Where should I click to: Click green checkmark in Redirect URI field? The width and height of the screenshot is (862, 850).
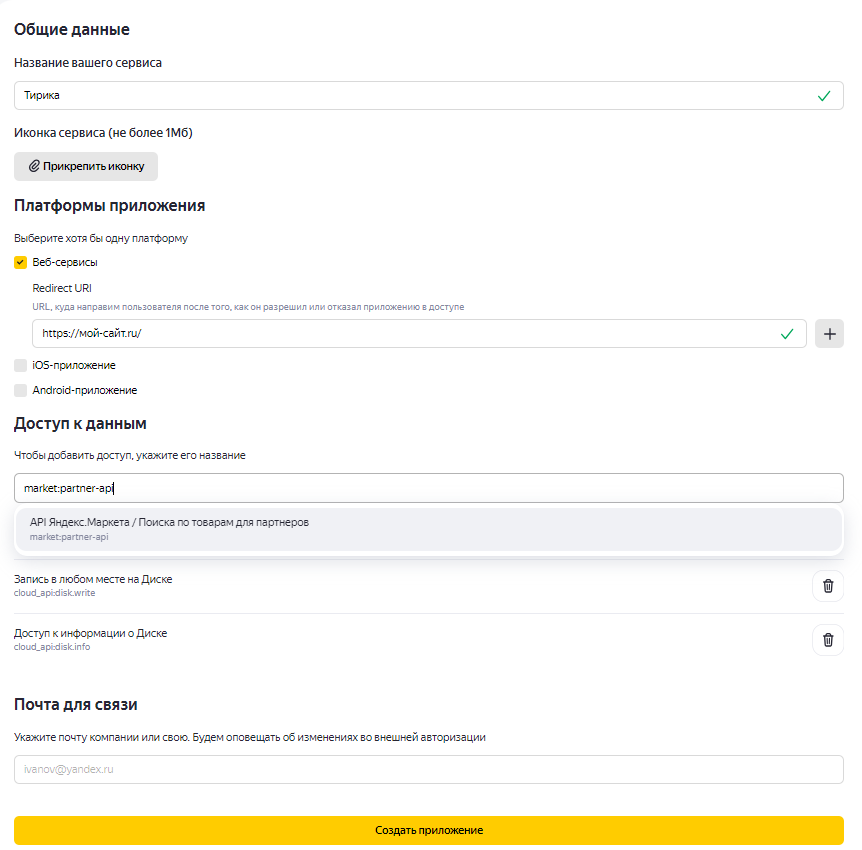(x=787, y=334)
